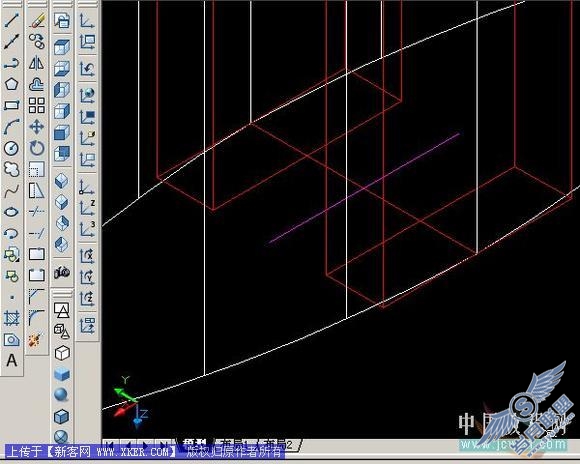The width and height of the screenshot is (580, 464).
Task: Open the Named Views dialog
Action: click(x=62, y=20)
